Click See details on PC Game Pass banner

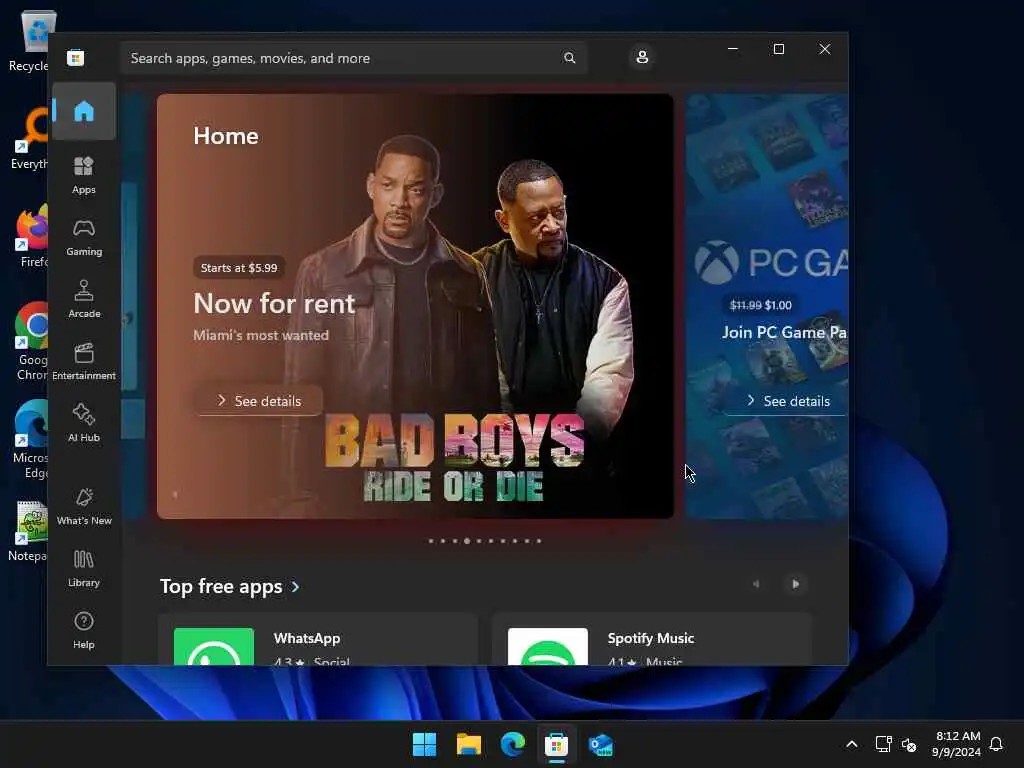click(x=788, y=401)
